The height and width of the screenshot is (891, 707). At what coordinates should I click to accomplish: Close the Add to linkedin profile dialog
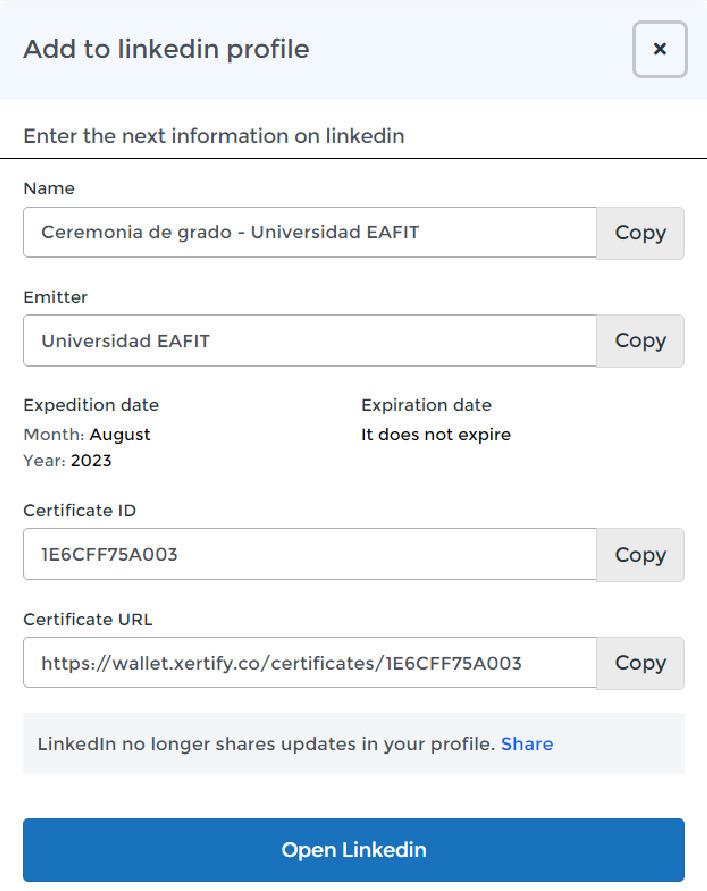659,49
